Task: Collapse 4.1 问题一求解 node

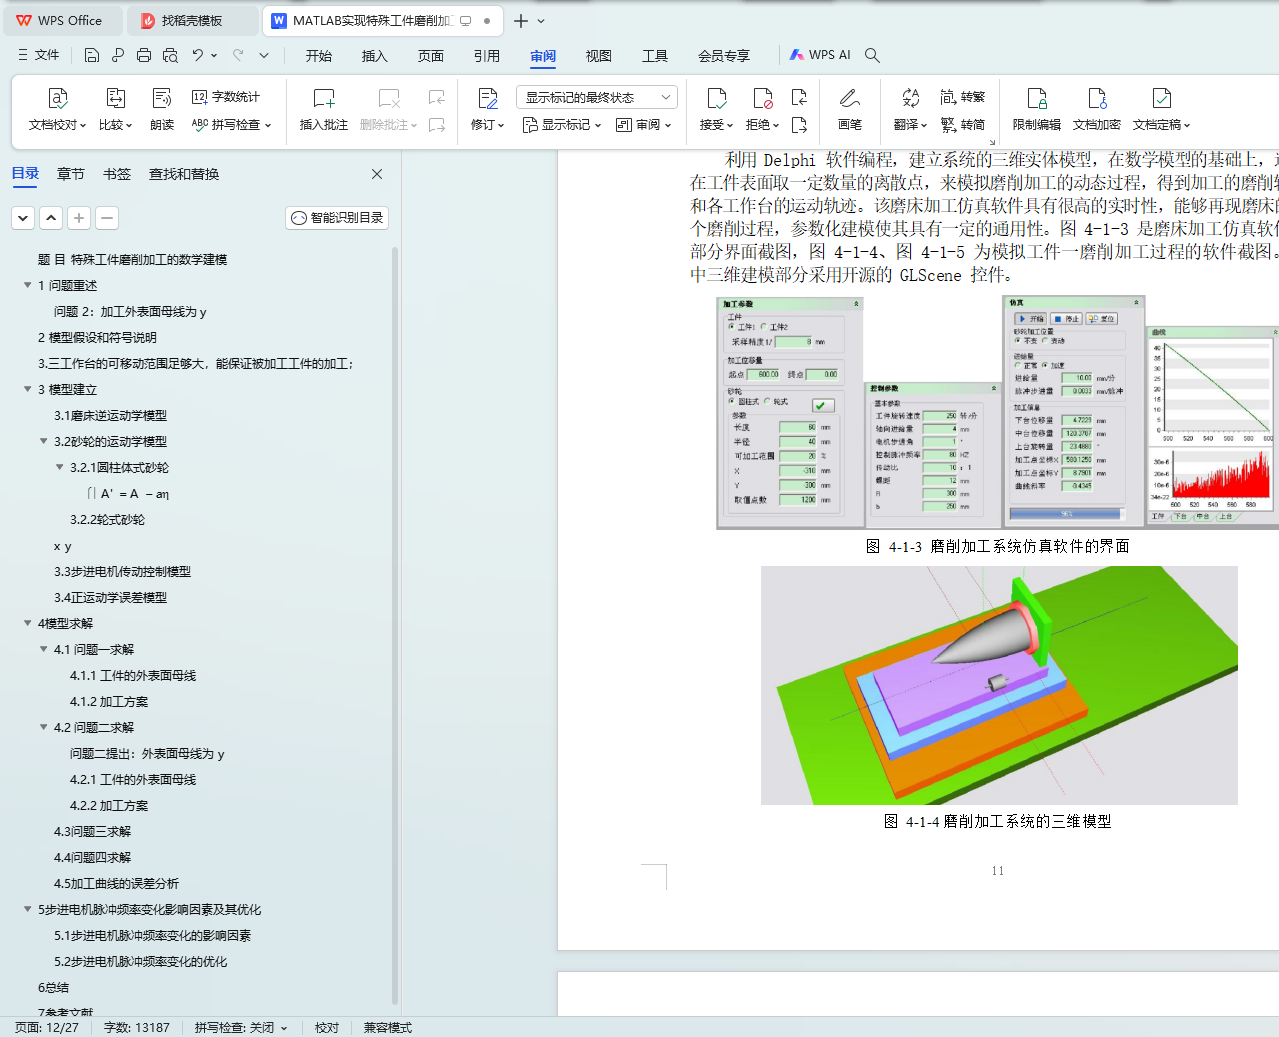Action: coord(44,649)
